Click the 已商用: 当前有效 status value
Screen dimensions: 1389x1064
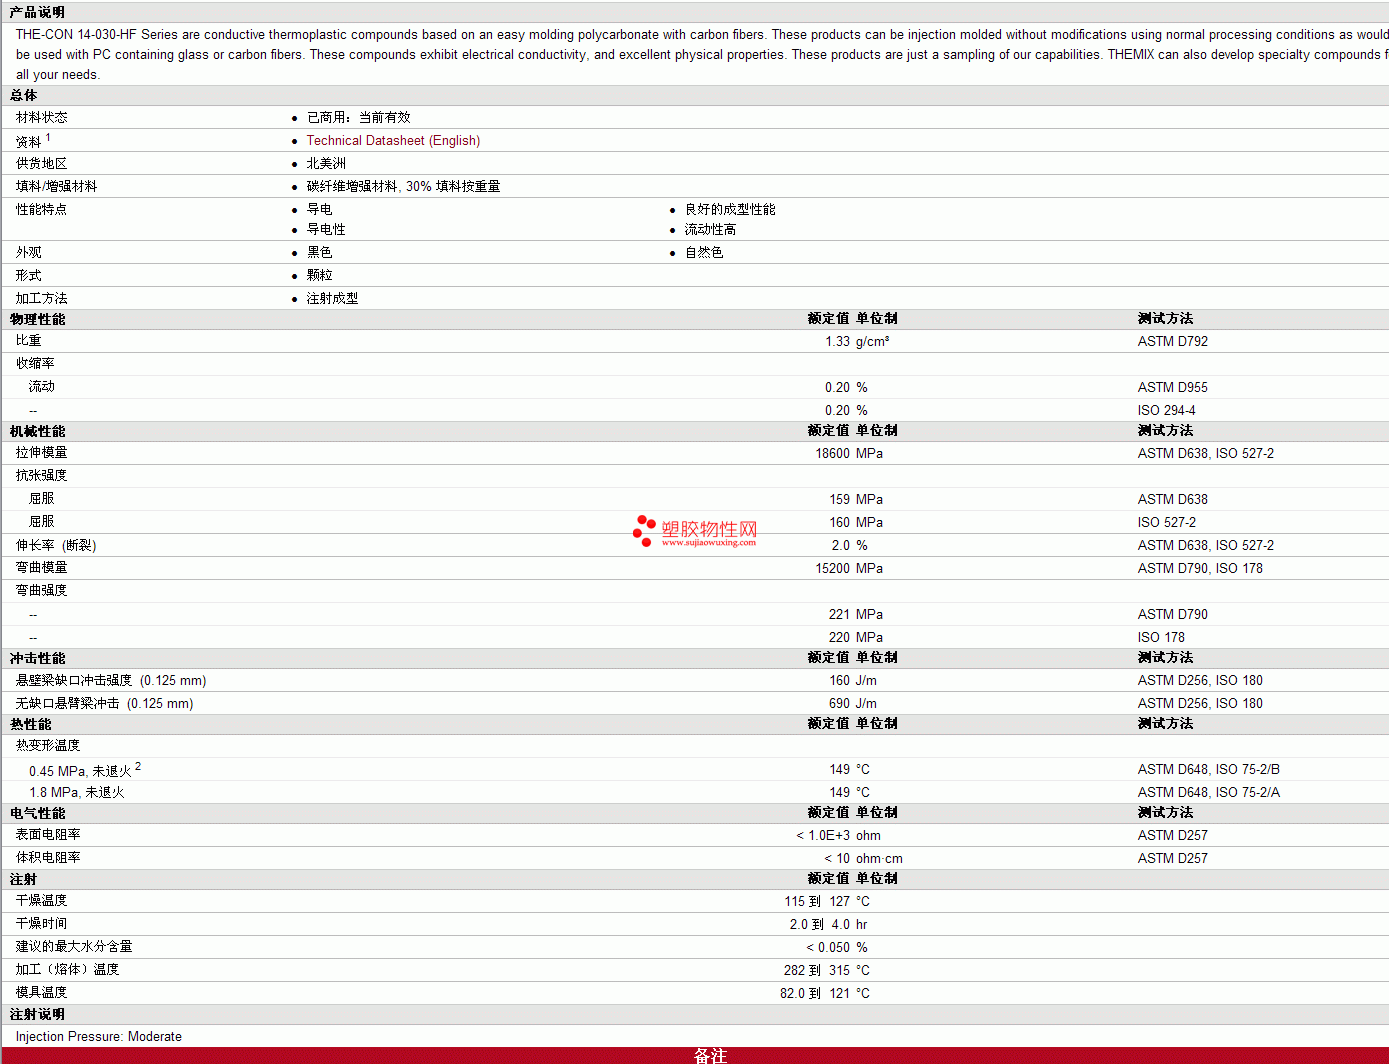359,118
